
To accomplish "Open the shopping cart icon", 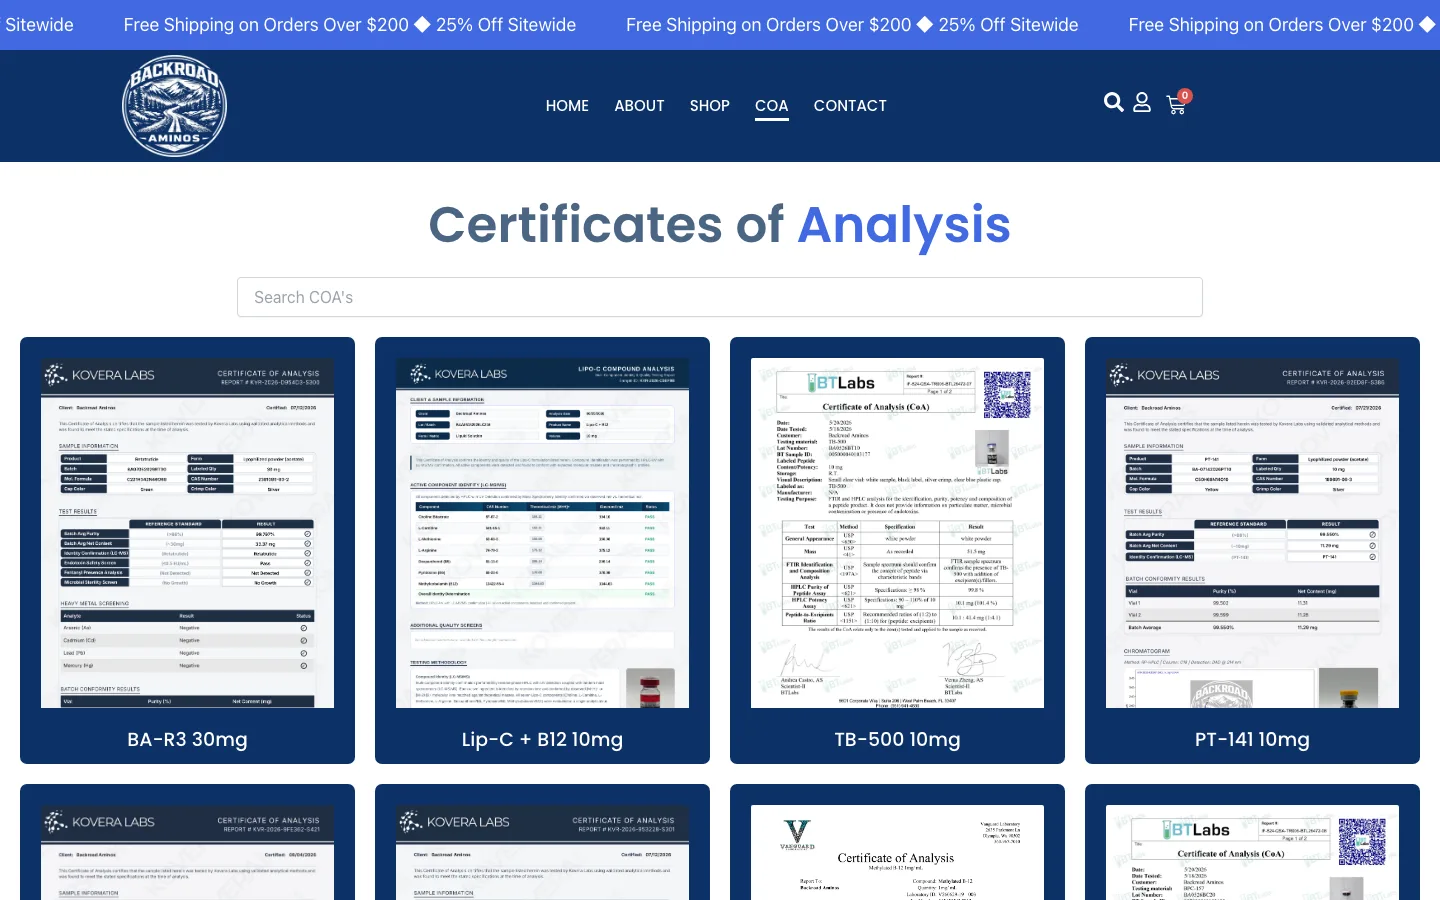I will (1176, 106).
